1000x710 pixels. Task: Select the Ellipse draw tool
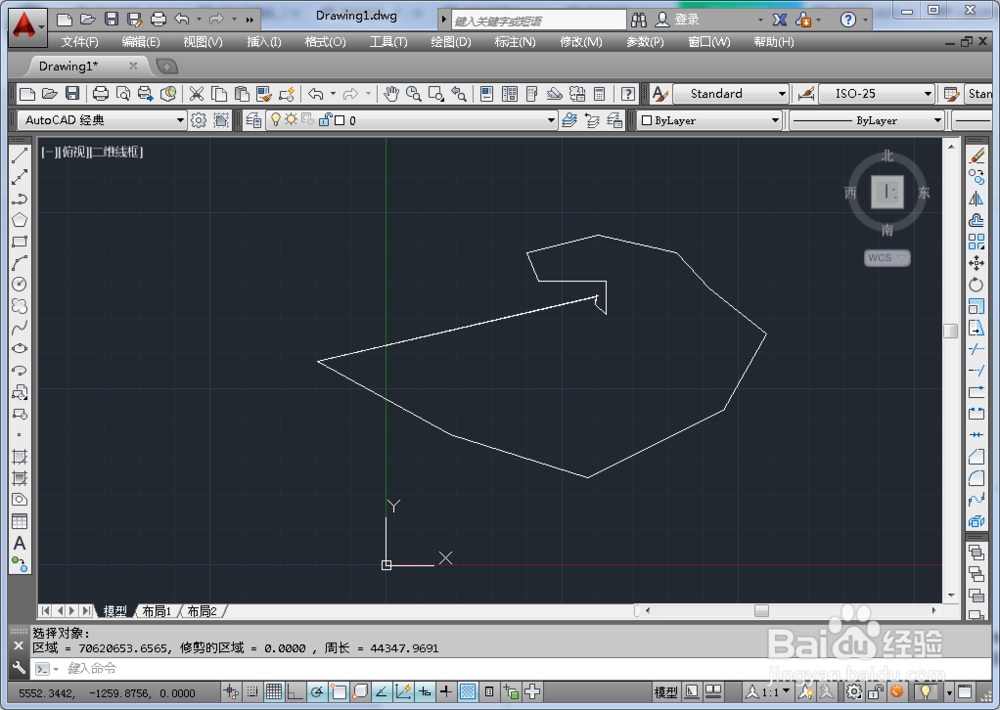click(20, 349)
